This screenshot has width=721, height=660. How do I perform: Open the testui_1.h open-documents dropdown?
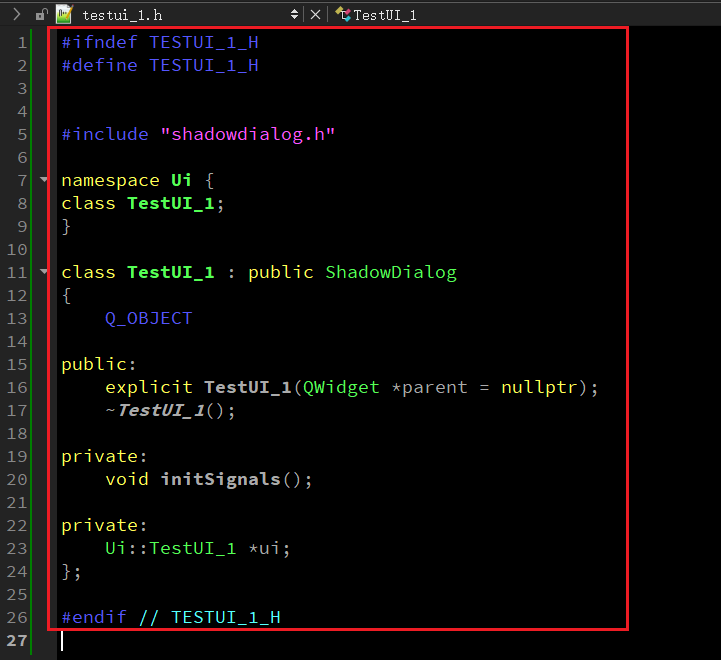(x=294, y=15)
